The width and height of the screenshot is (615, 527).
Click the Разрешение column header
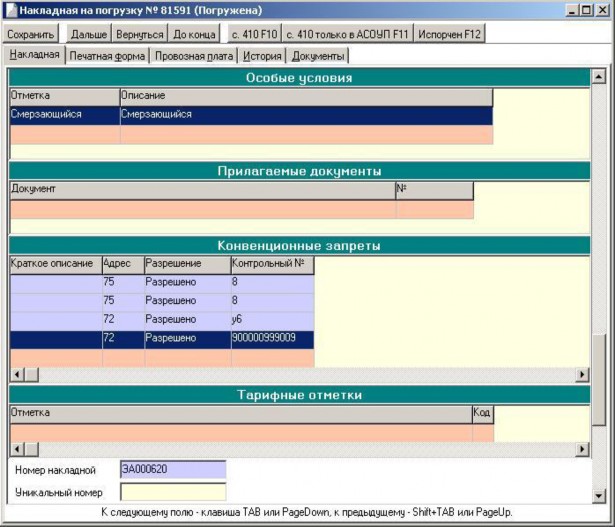click(x=188, y=264)
